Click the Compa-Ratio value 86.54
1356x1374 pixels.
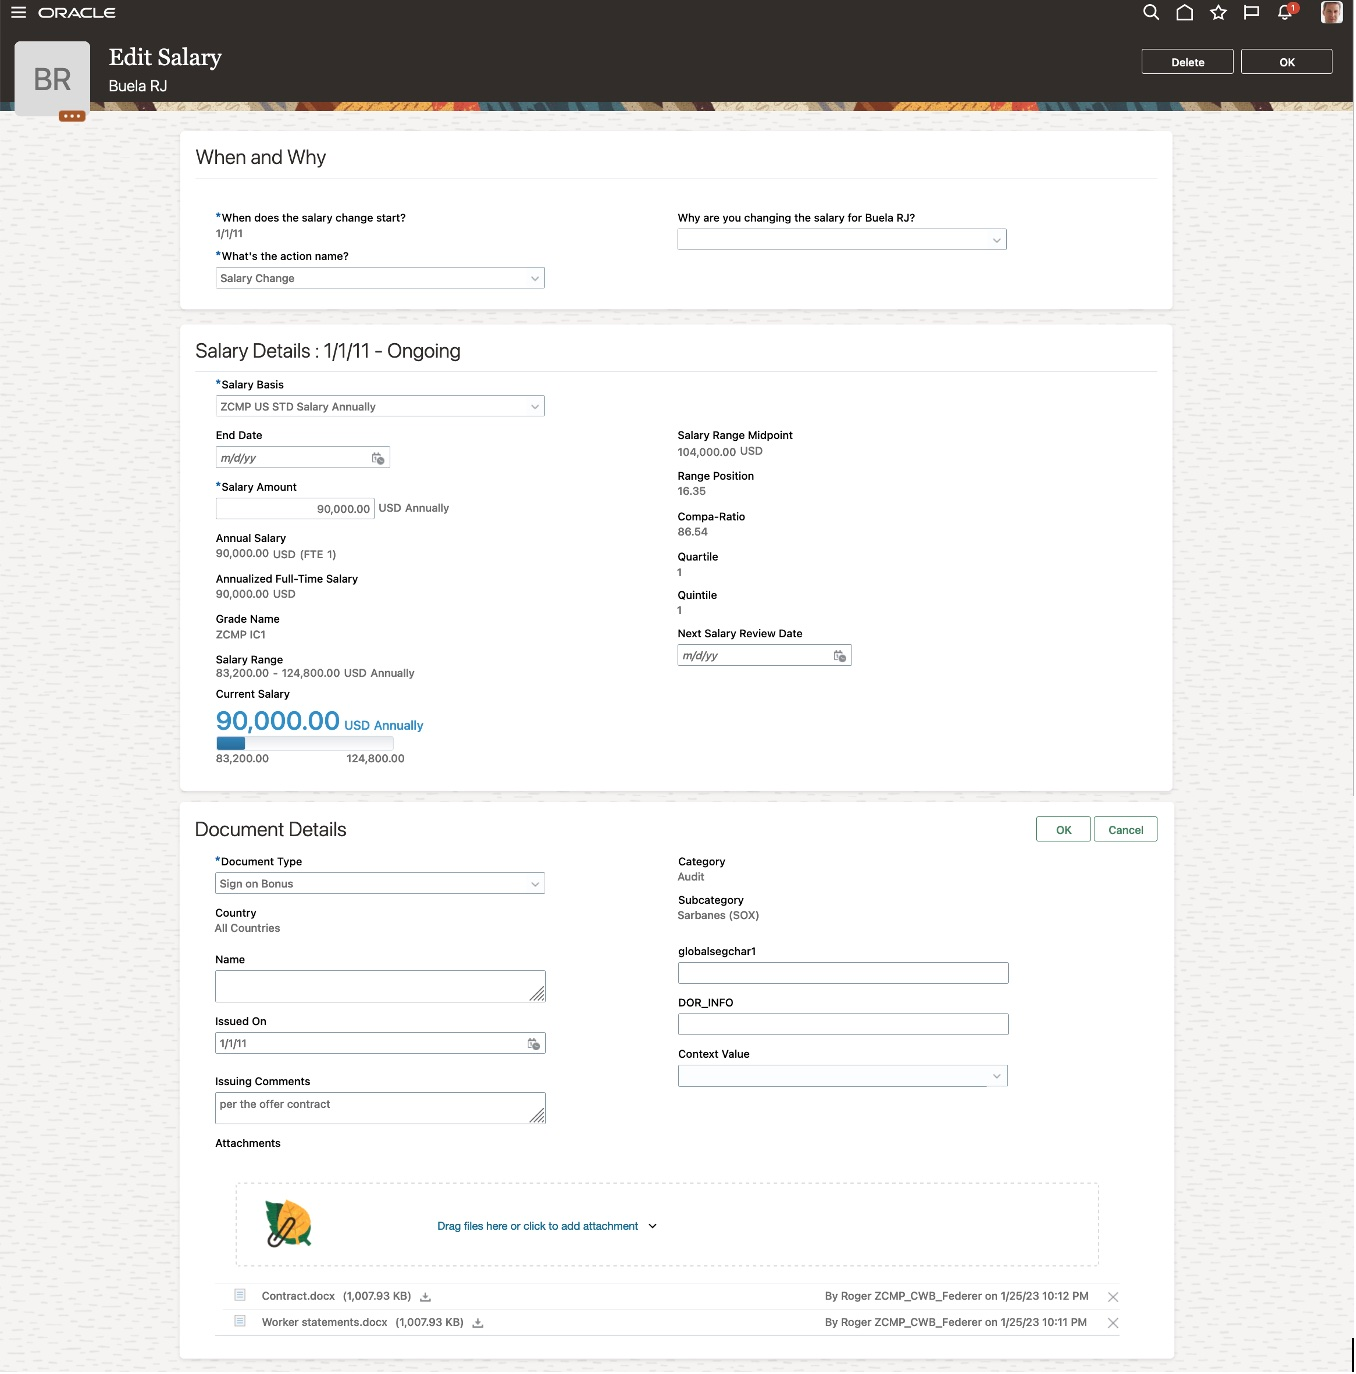[x=692, y=532]
